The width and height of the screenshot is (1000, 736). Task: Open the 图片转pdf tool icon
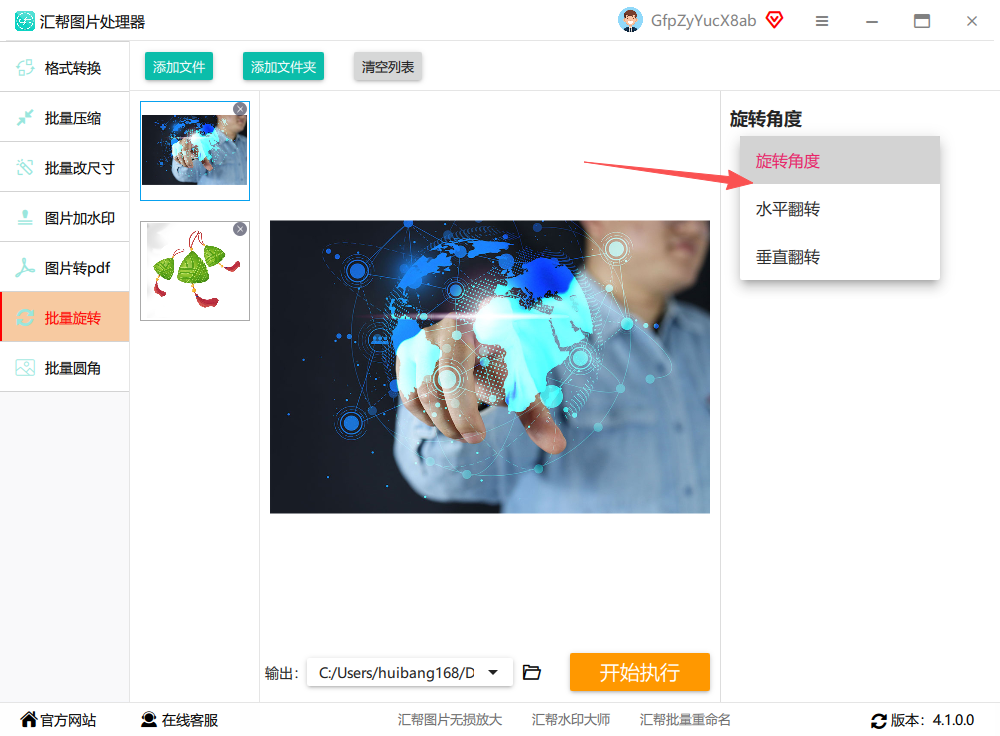pos(25,268)
